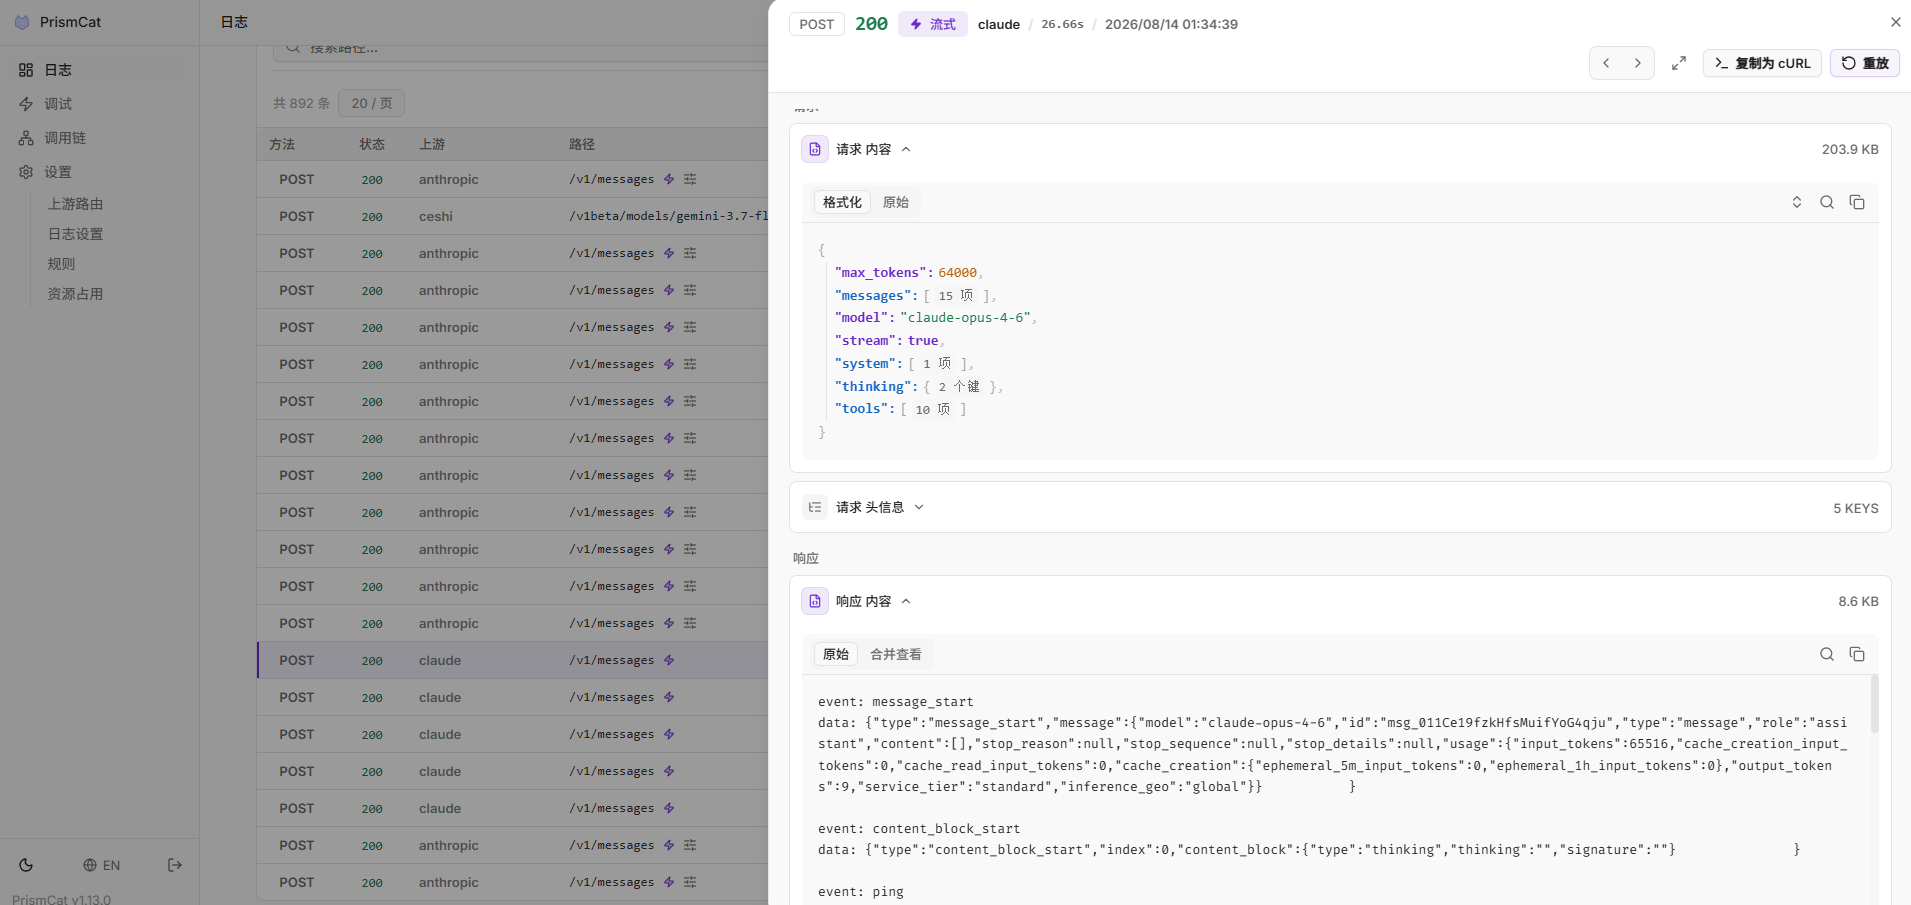Go to 规则 settings page
Screen dimensions: 1911x905
click(61, 264)
